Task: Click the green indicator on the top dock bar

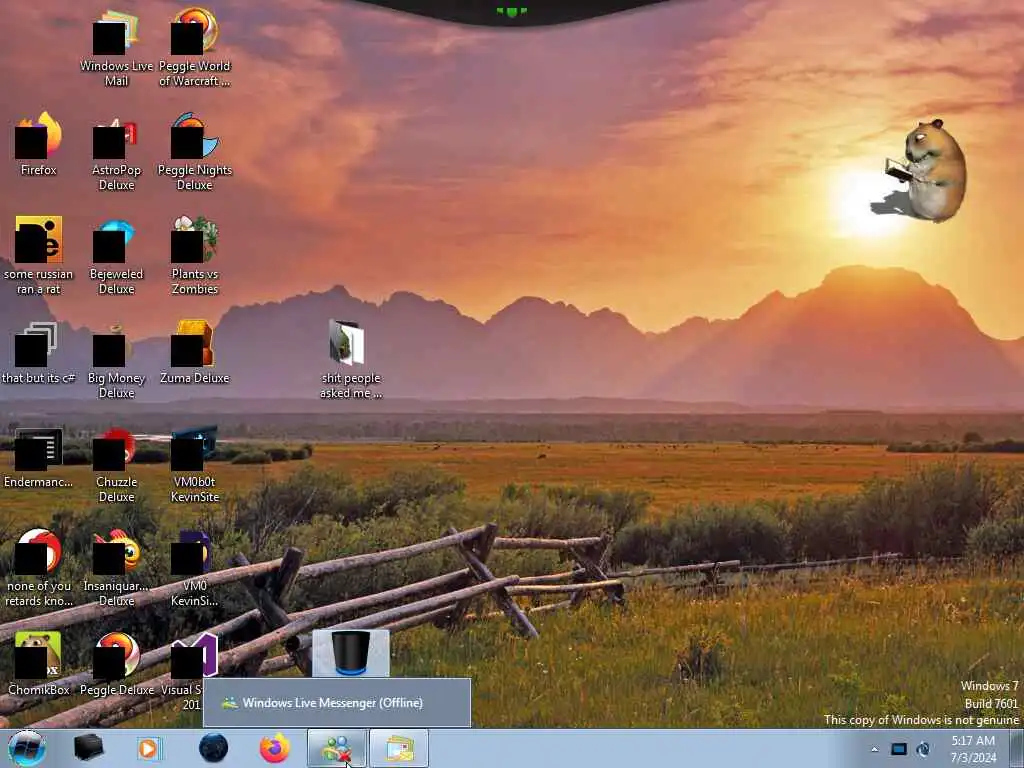Action: 511,12
